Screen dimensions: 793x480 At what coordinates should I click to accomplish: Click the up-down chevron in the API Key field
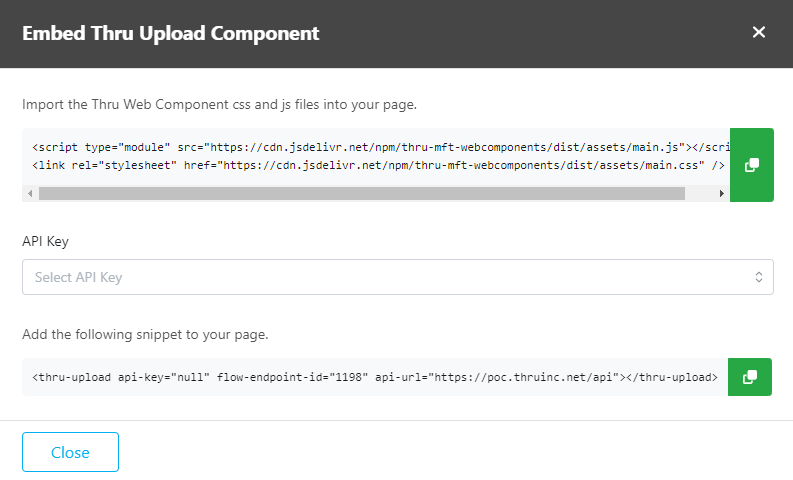(x=758, y=277)
